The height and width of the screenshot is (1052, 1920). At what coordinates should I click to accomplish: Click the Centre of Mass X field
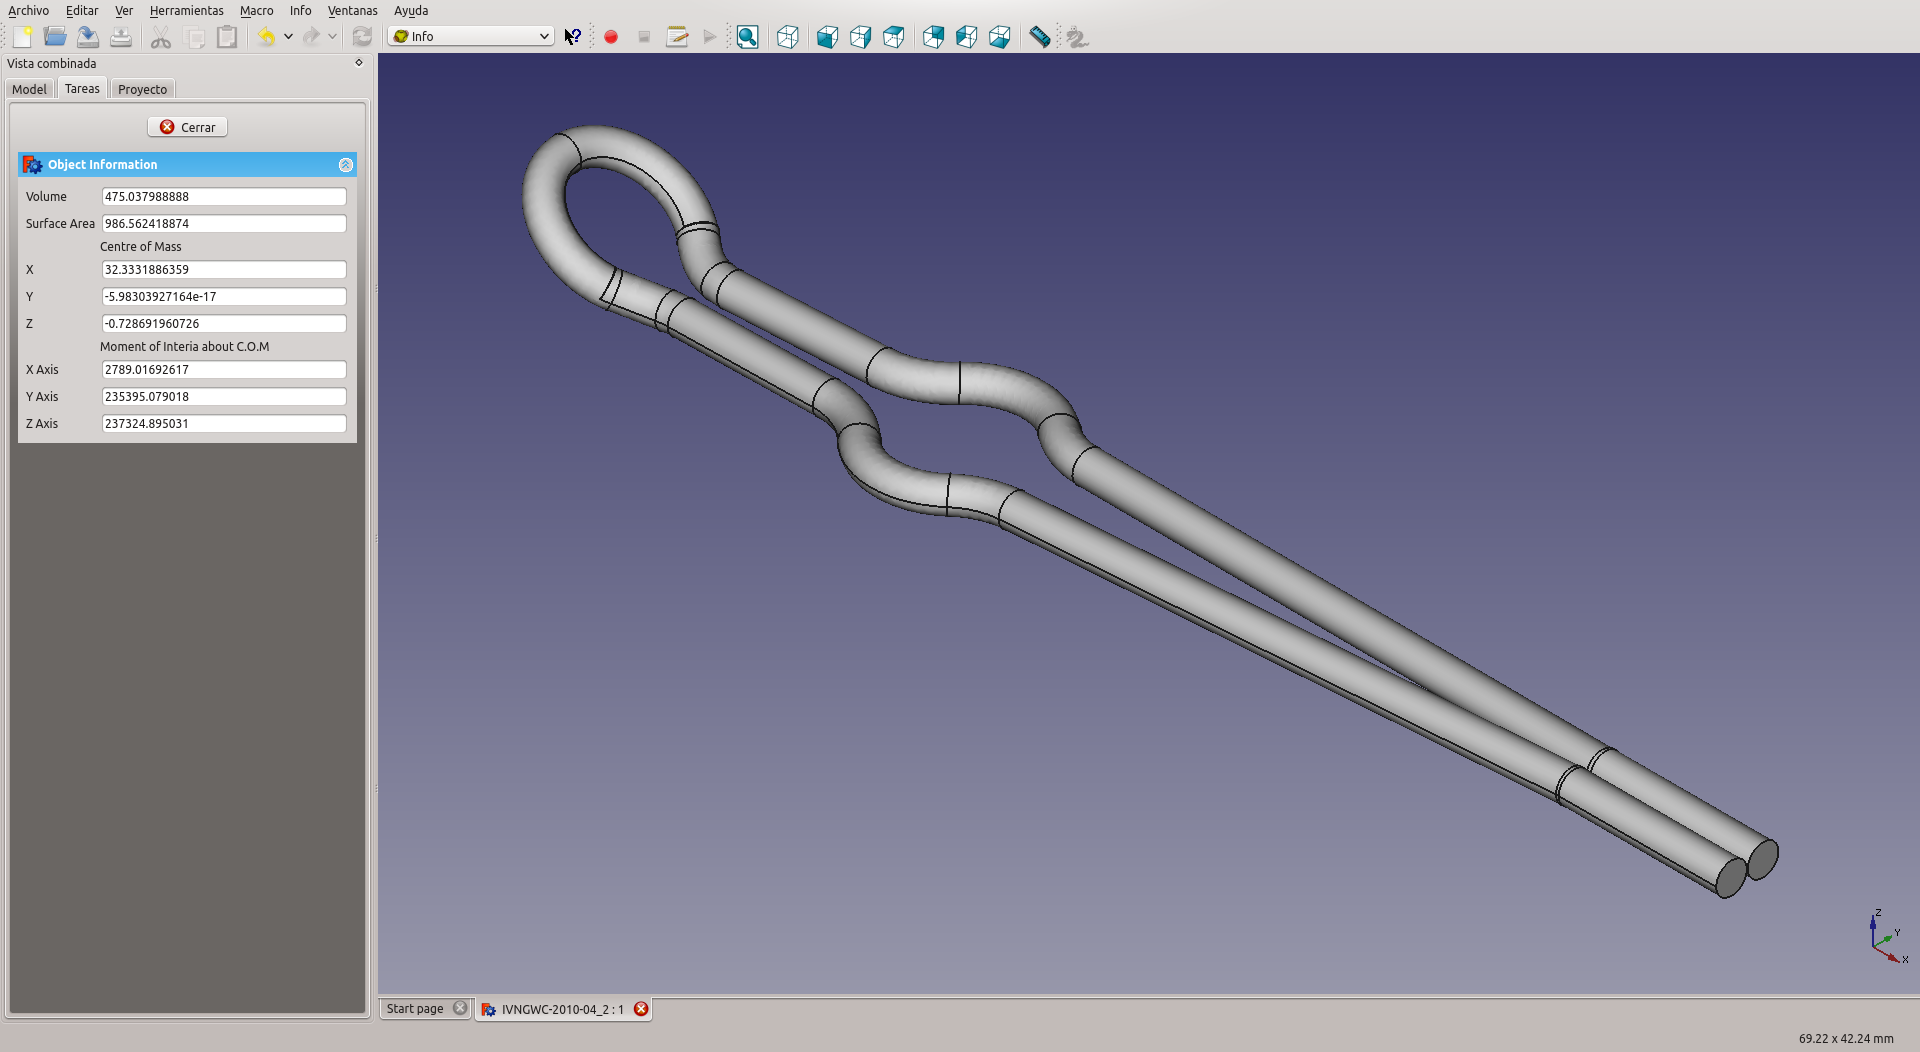click(224, 270)
